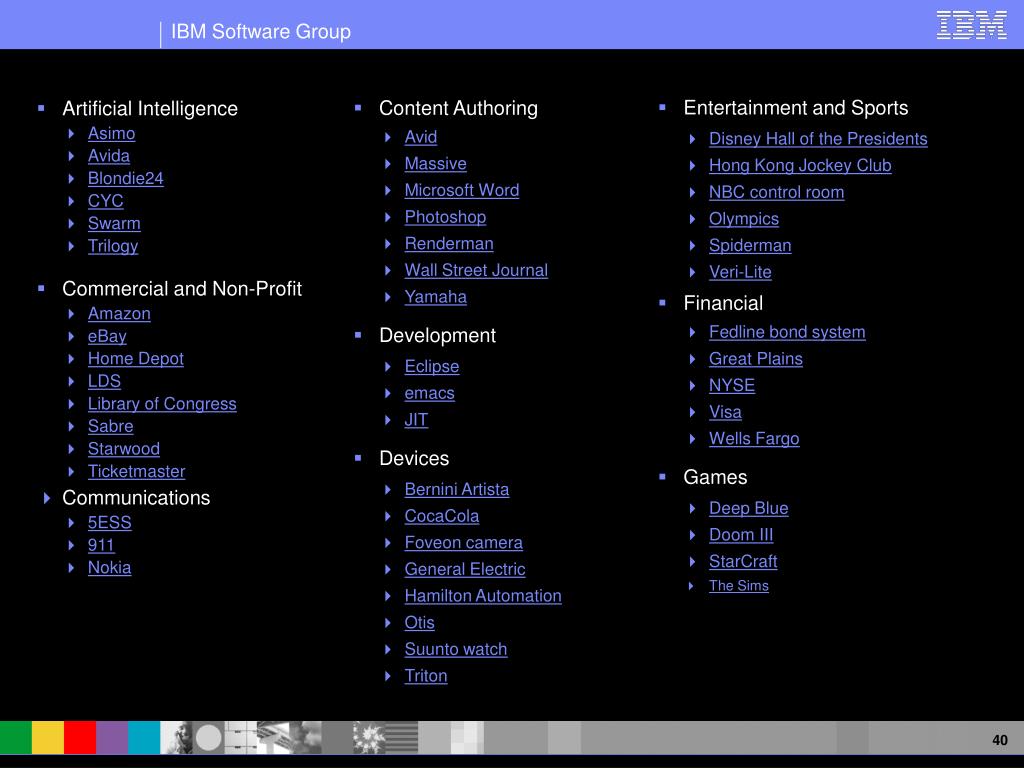Select the Artificial Intelligence heading
The height and width of the screenshot is (768, 1024).
pos(150,108)
